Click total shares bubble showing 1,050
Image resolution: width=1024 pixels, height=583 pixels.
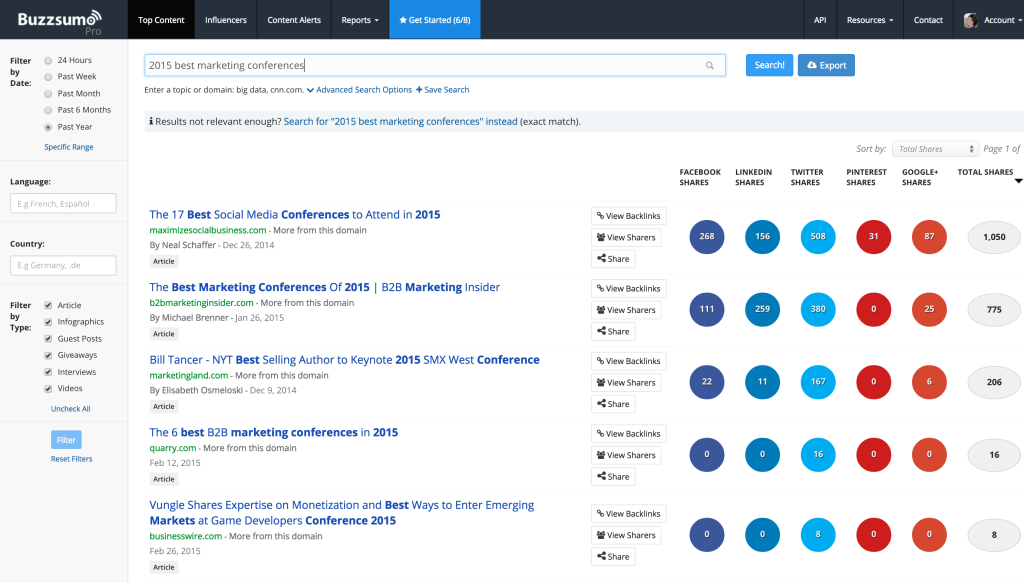(994, 237)
